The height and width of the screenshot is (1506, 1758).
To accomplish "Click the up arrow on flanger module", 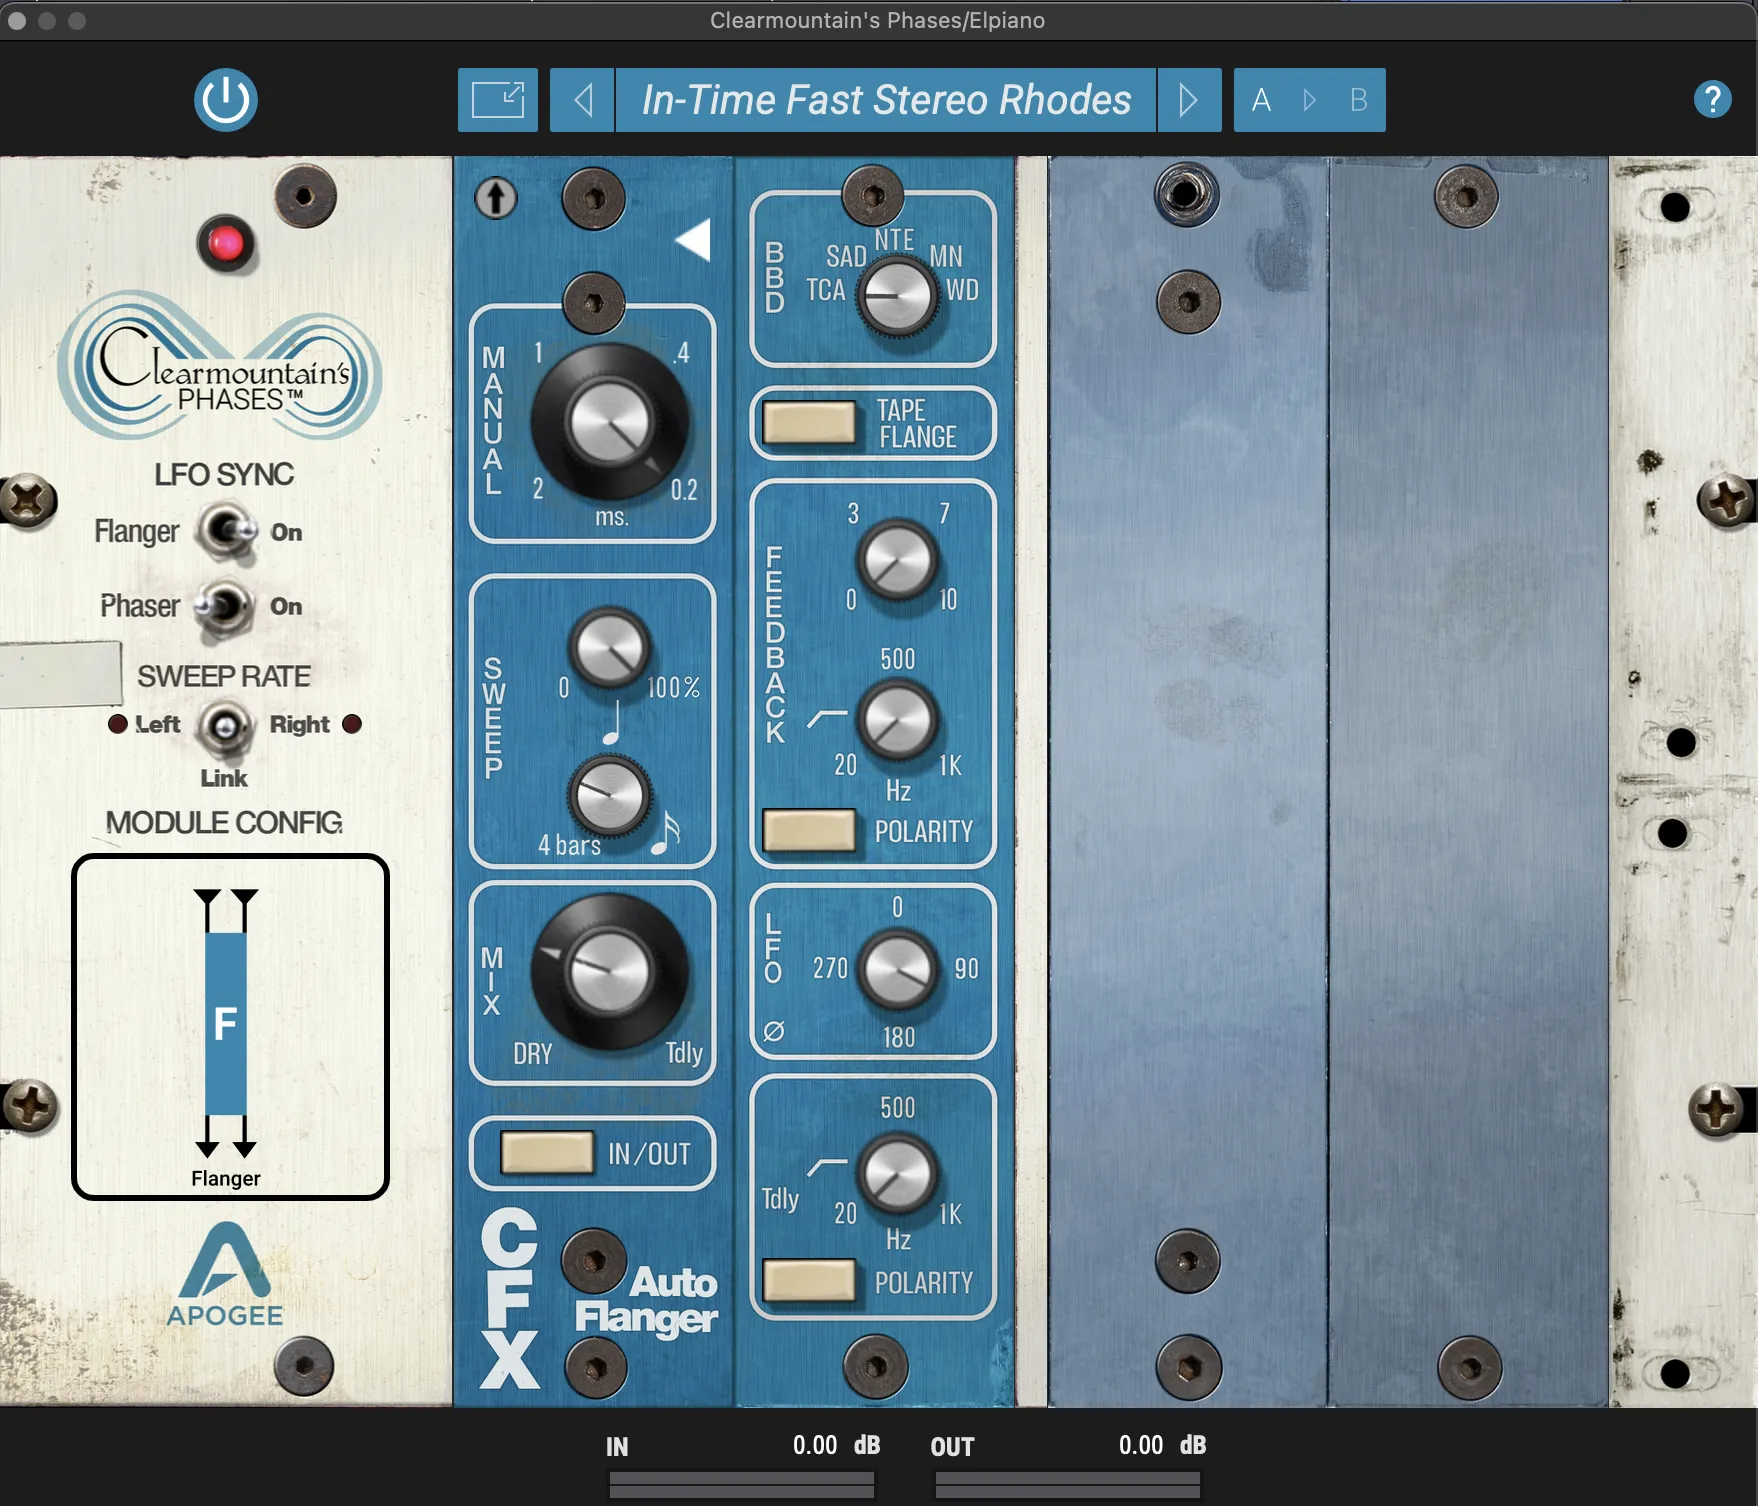I will coord(495,198).
